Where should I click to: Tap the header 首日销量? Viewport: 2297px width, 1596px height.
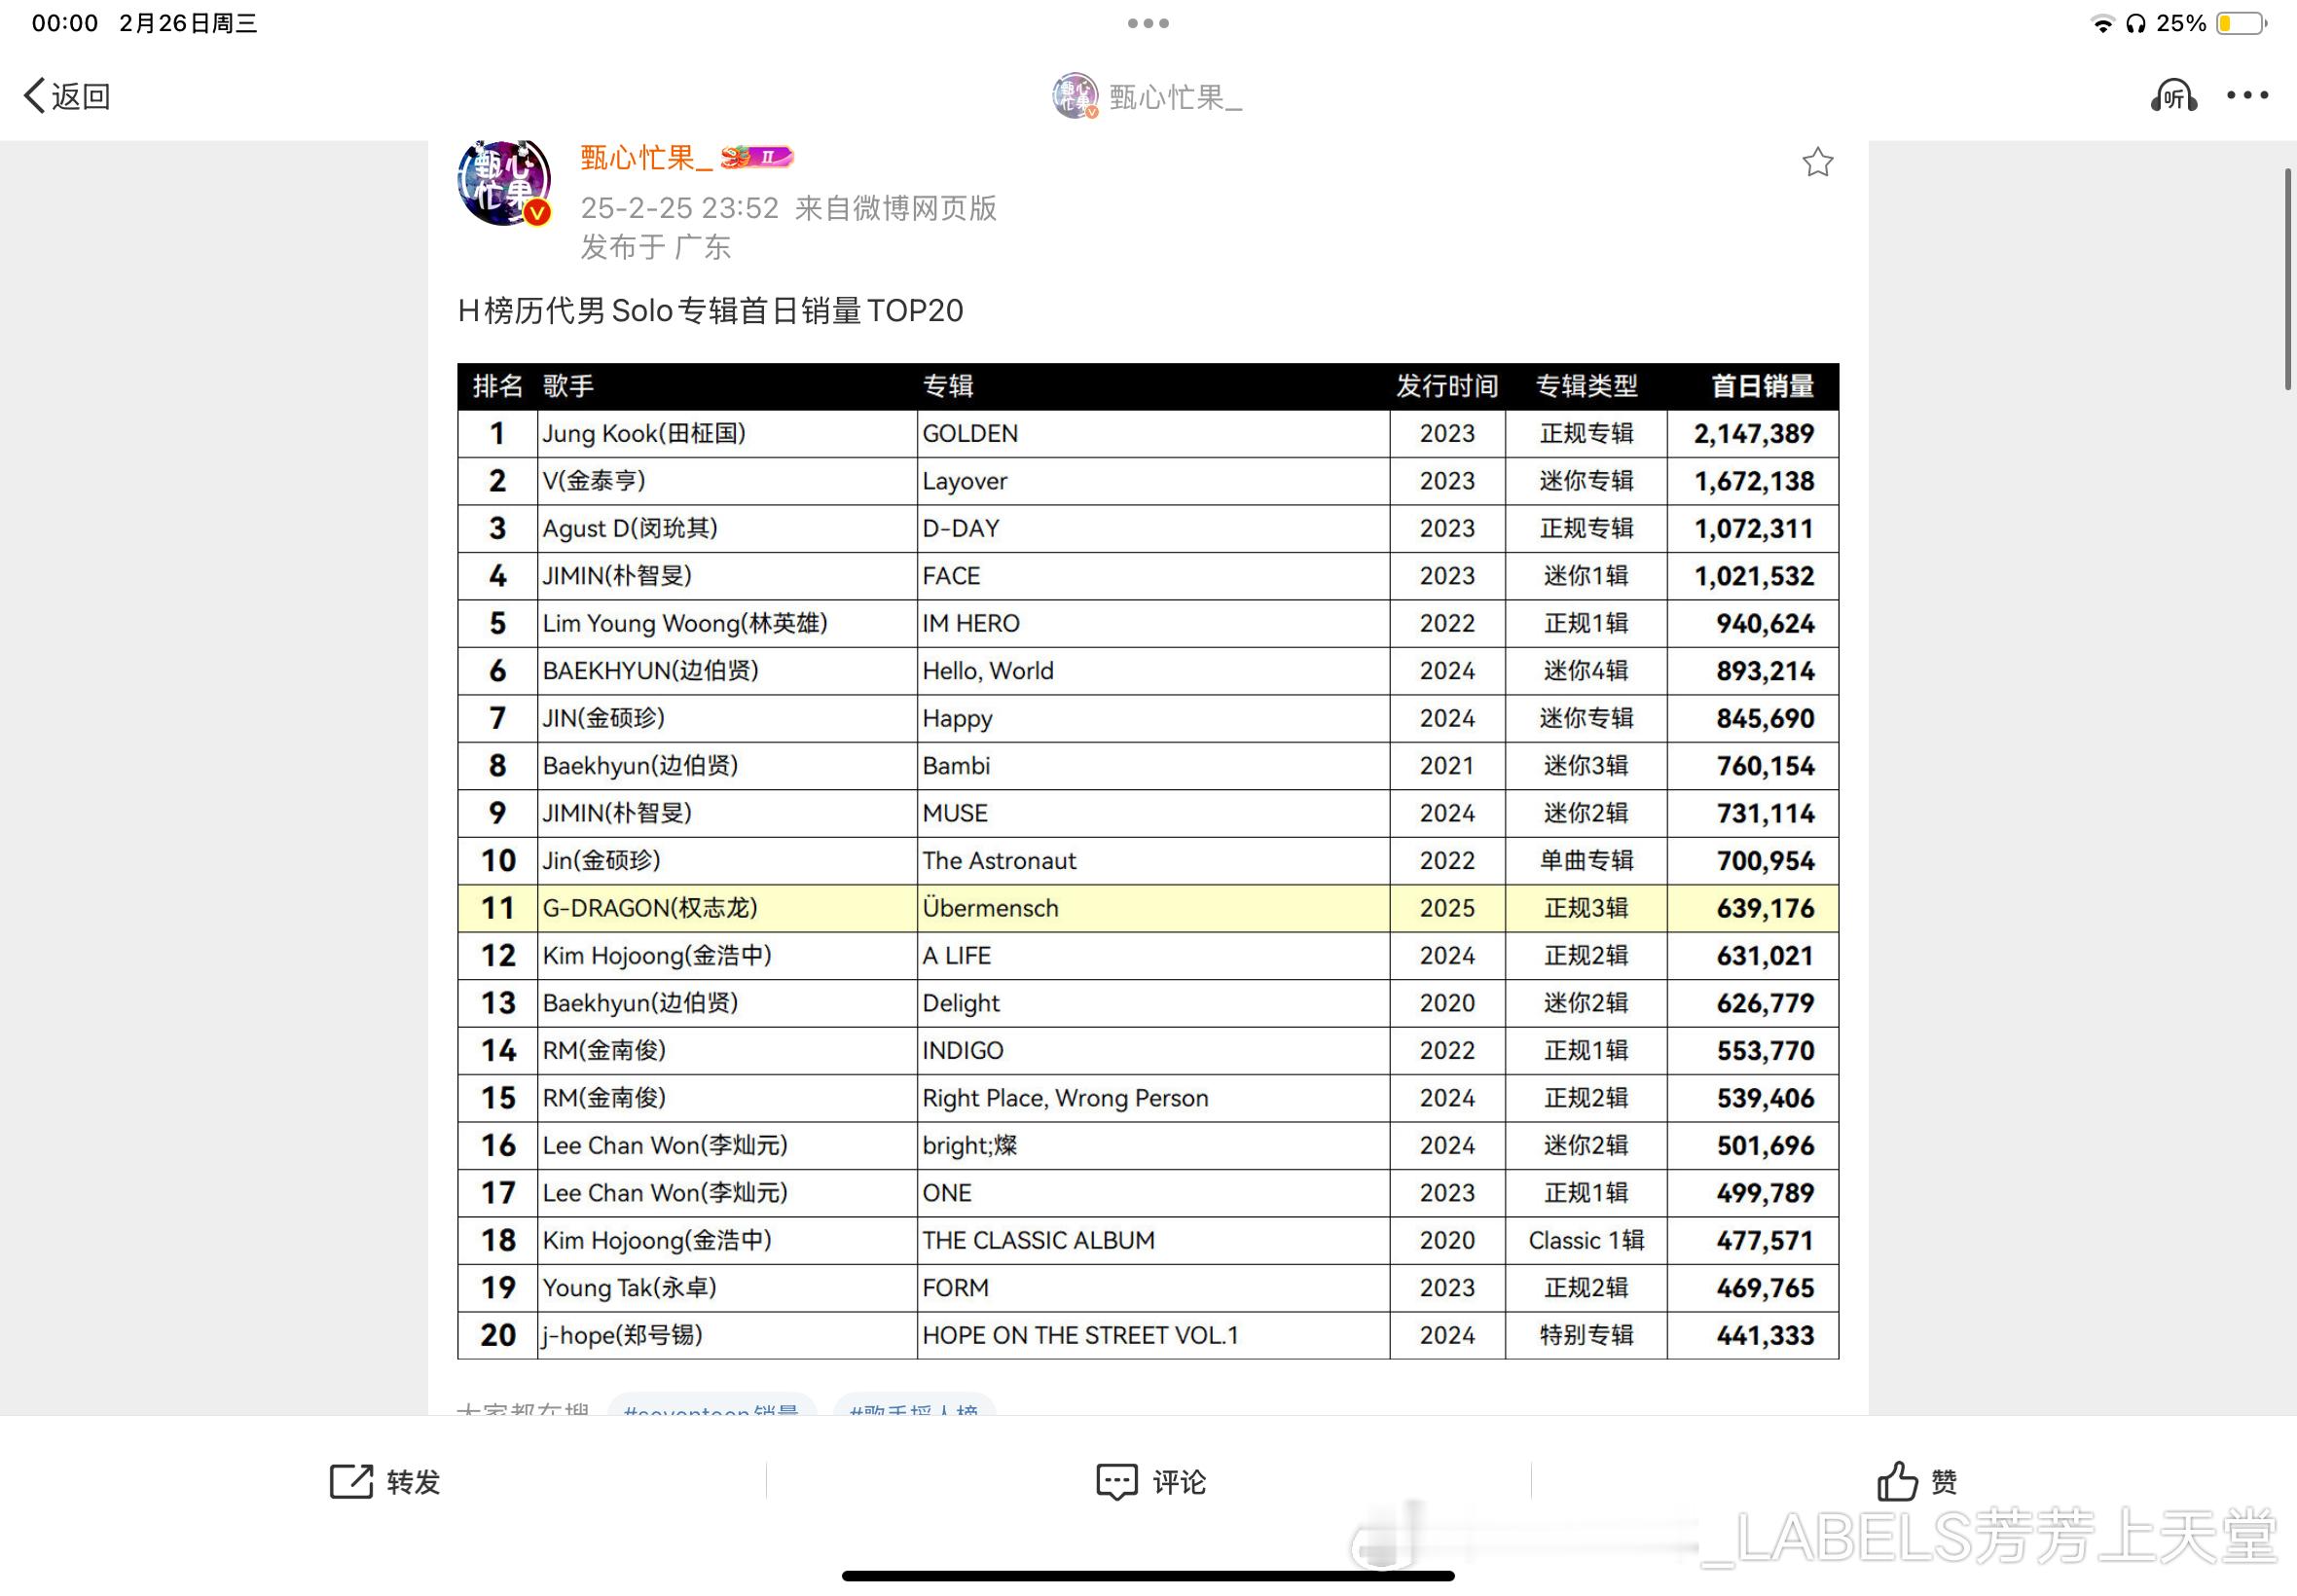click(x=1762, y=386)
